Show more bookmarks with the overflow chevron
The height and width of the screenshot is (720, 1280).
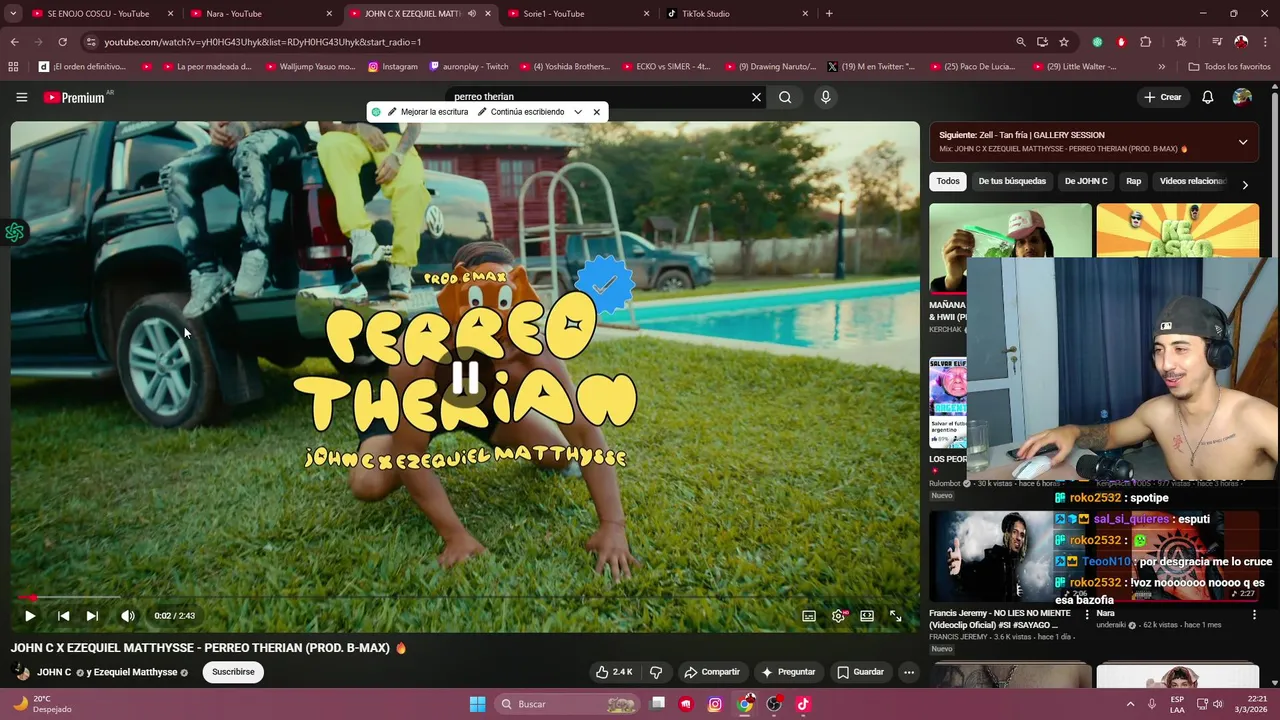pos(1161,67)
